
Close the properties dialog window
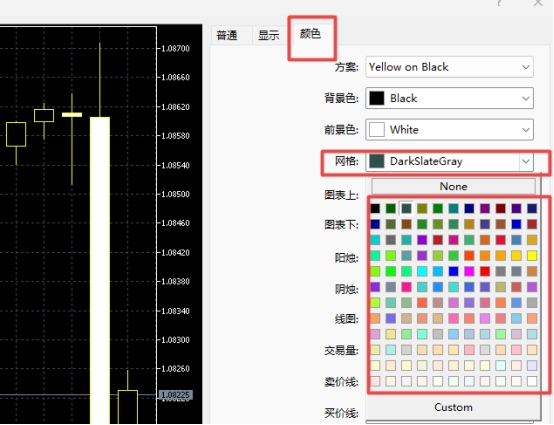[538, 3]
